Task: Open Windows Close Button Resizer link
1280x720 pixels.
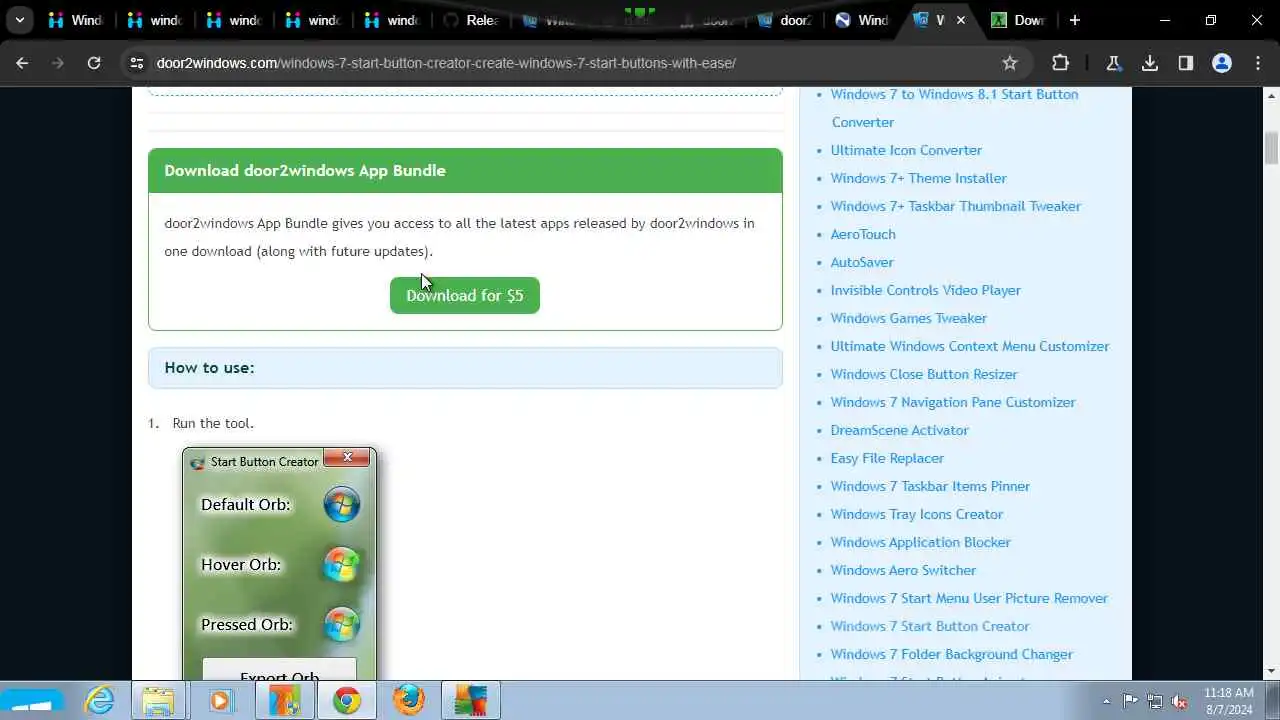Action: pyautogui.click(x=924, y=374)
